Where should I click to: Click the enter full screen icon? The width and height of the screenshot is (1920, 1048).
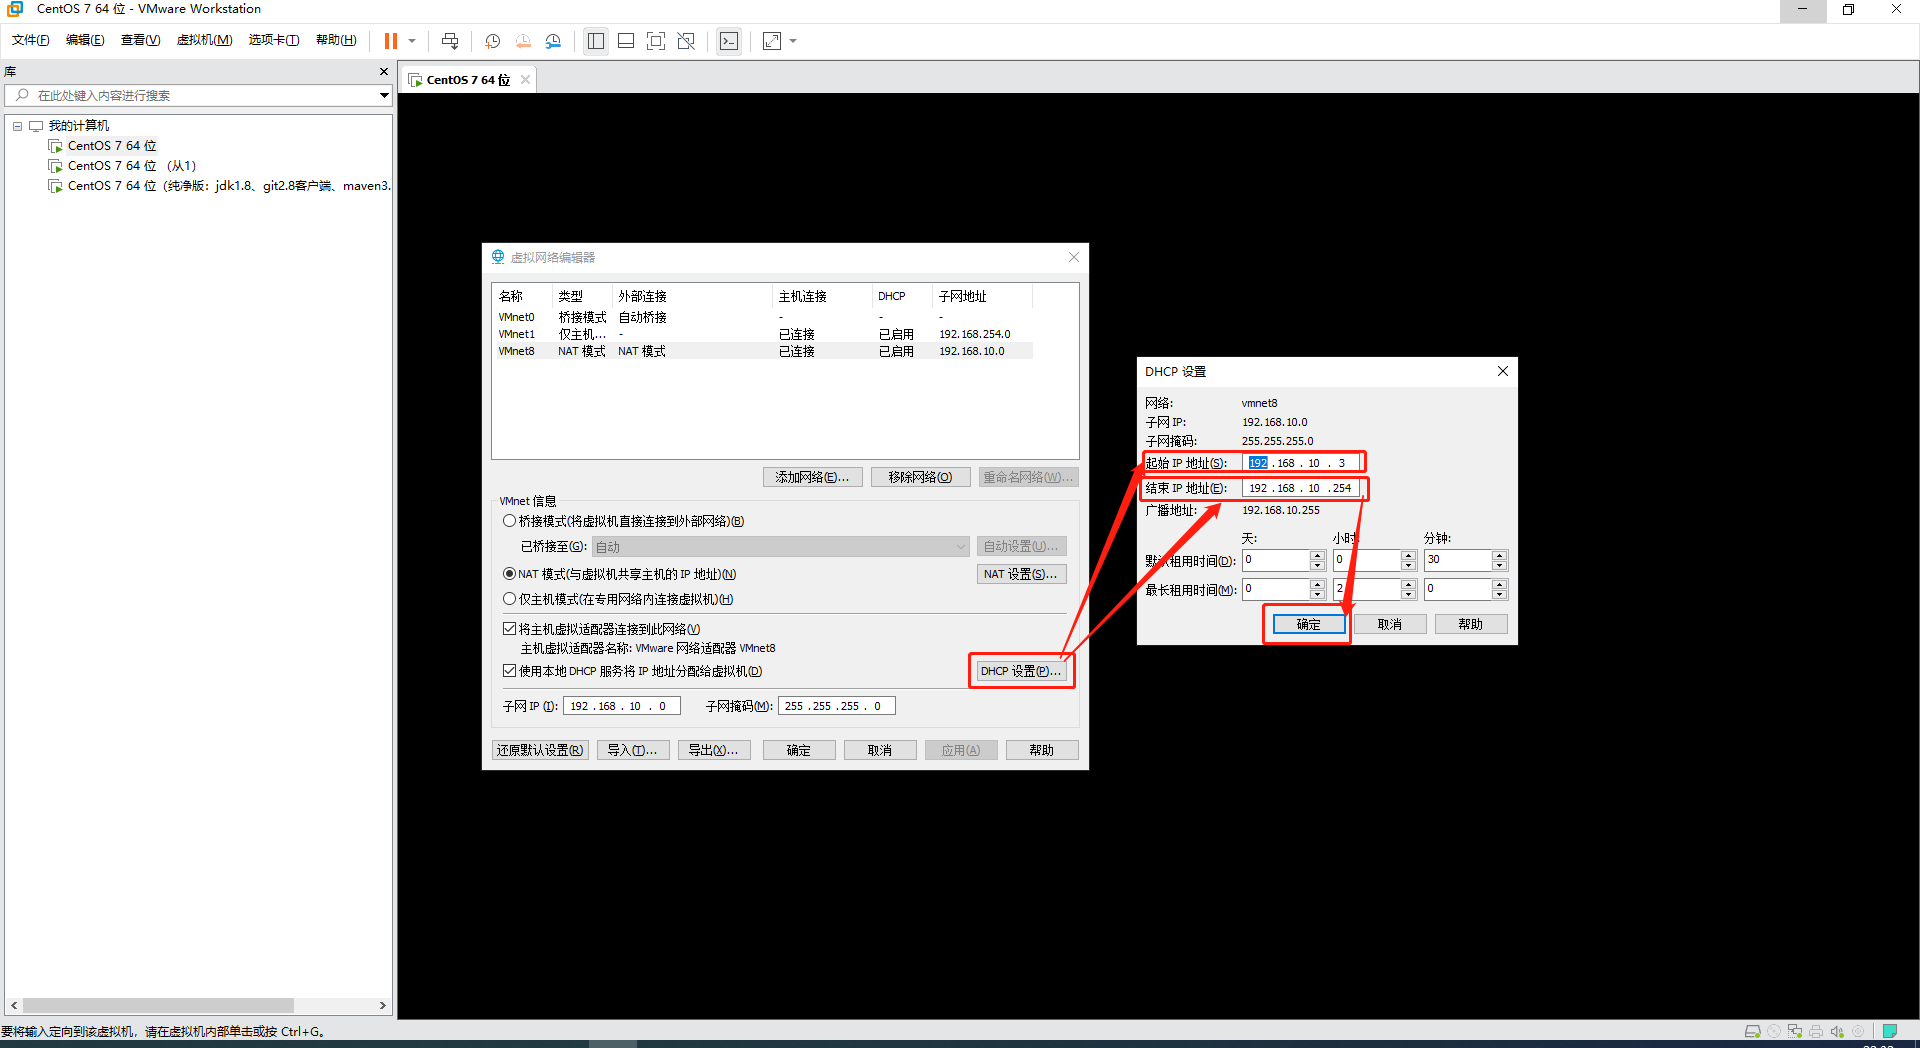coord(656,41)
